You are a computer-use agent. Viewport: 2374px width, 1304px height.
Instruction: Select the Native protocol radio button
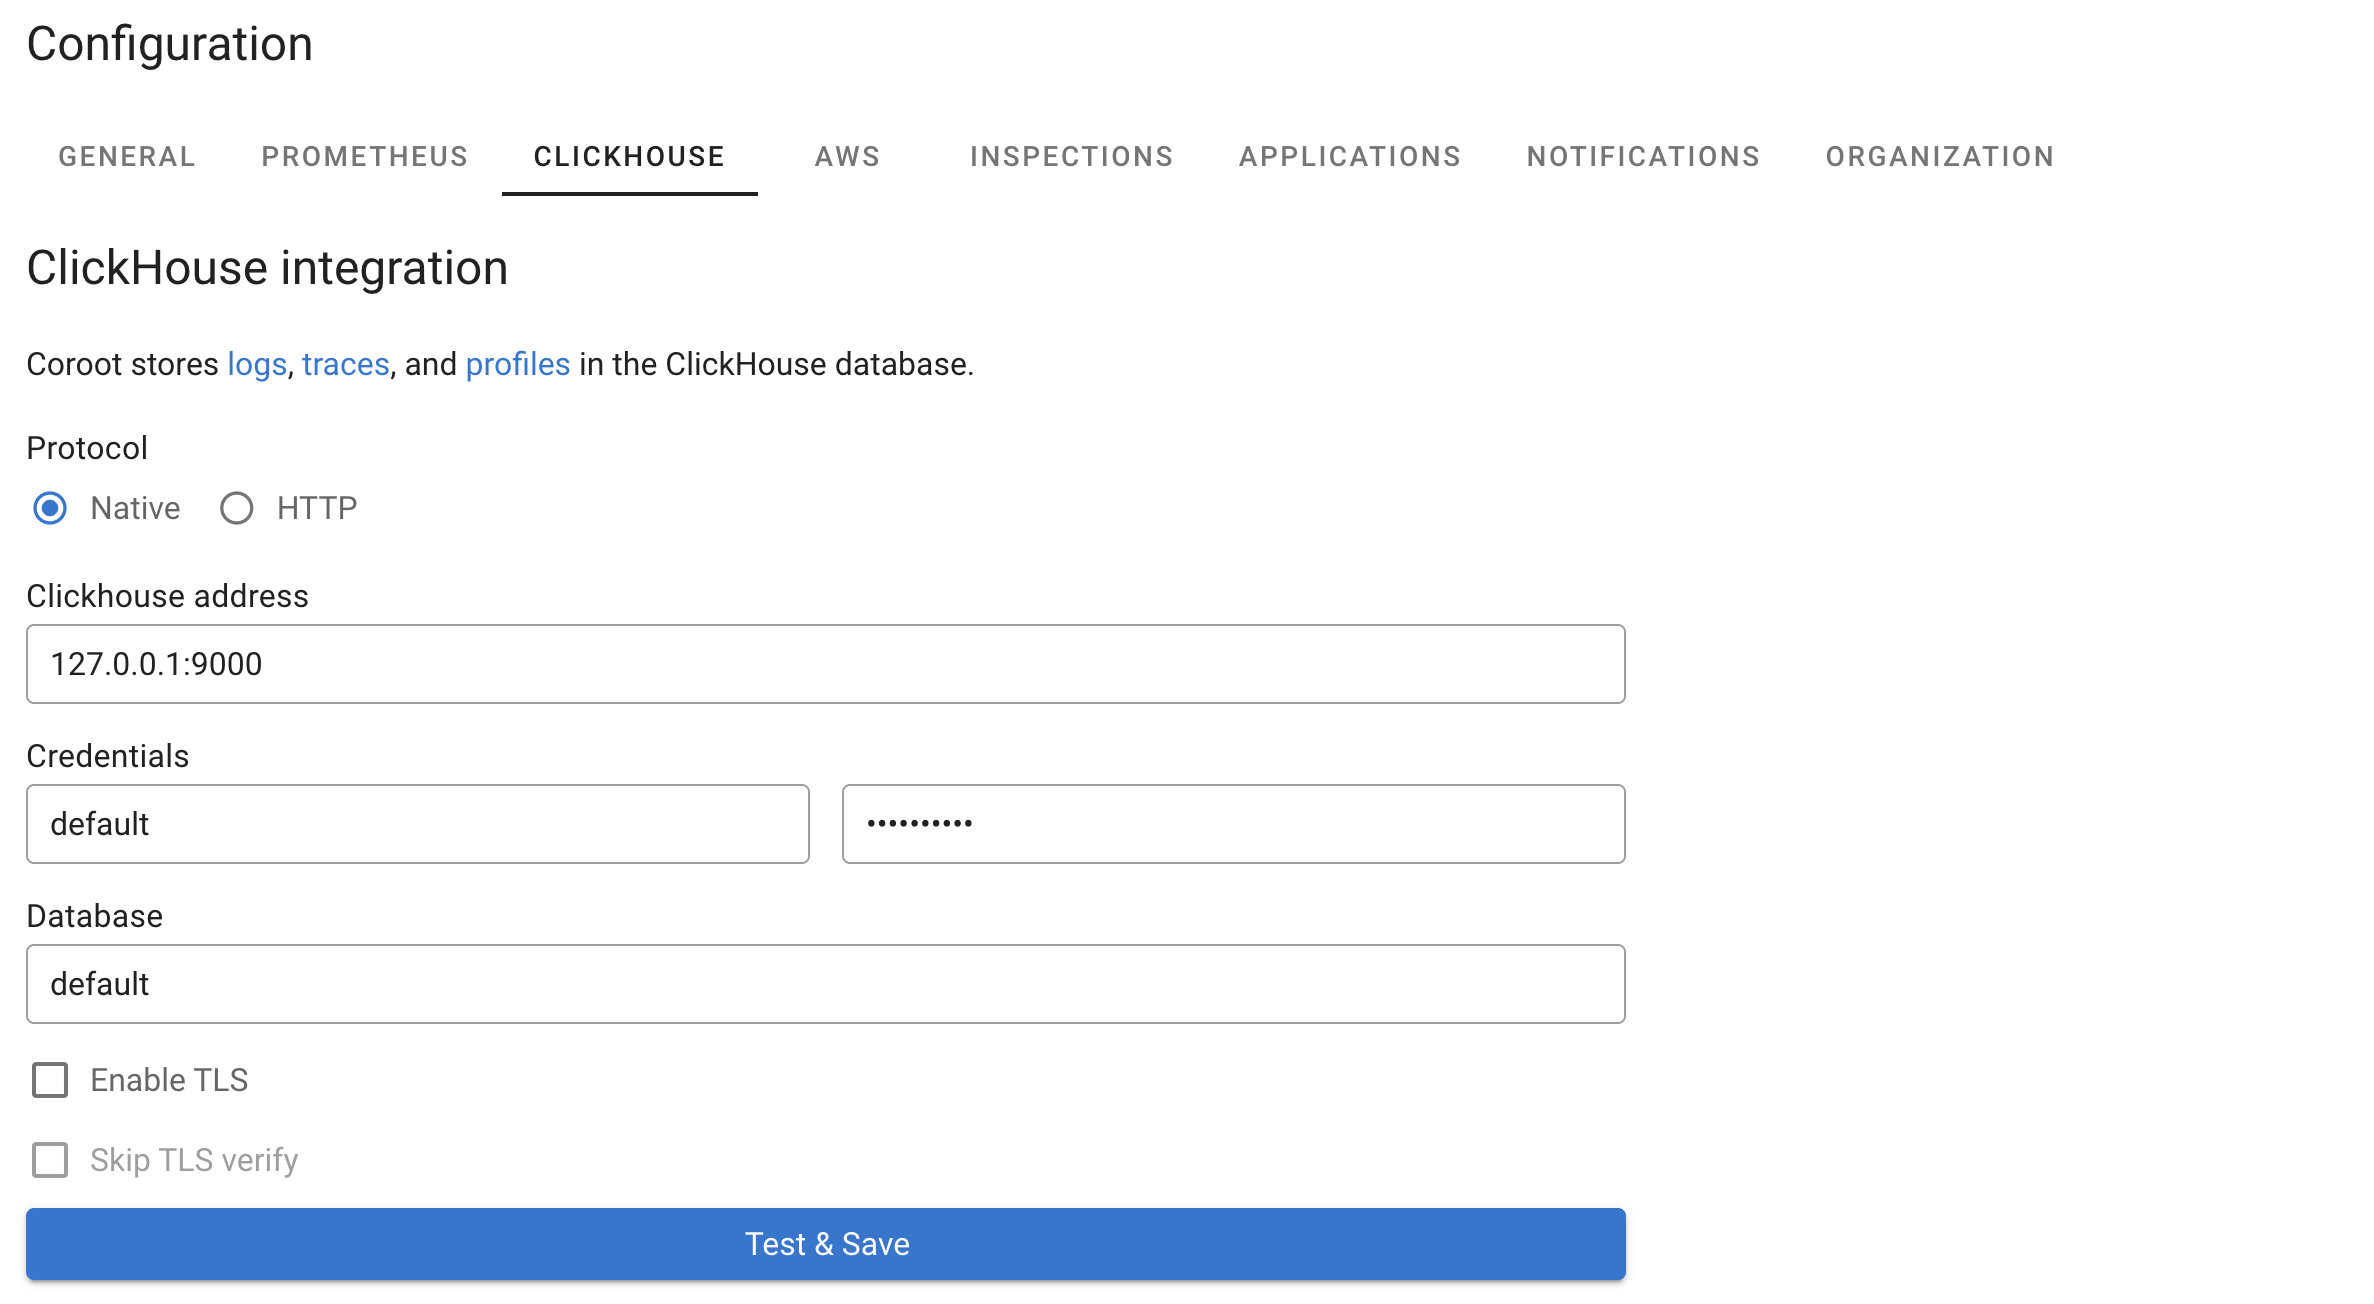click(51, 507)
